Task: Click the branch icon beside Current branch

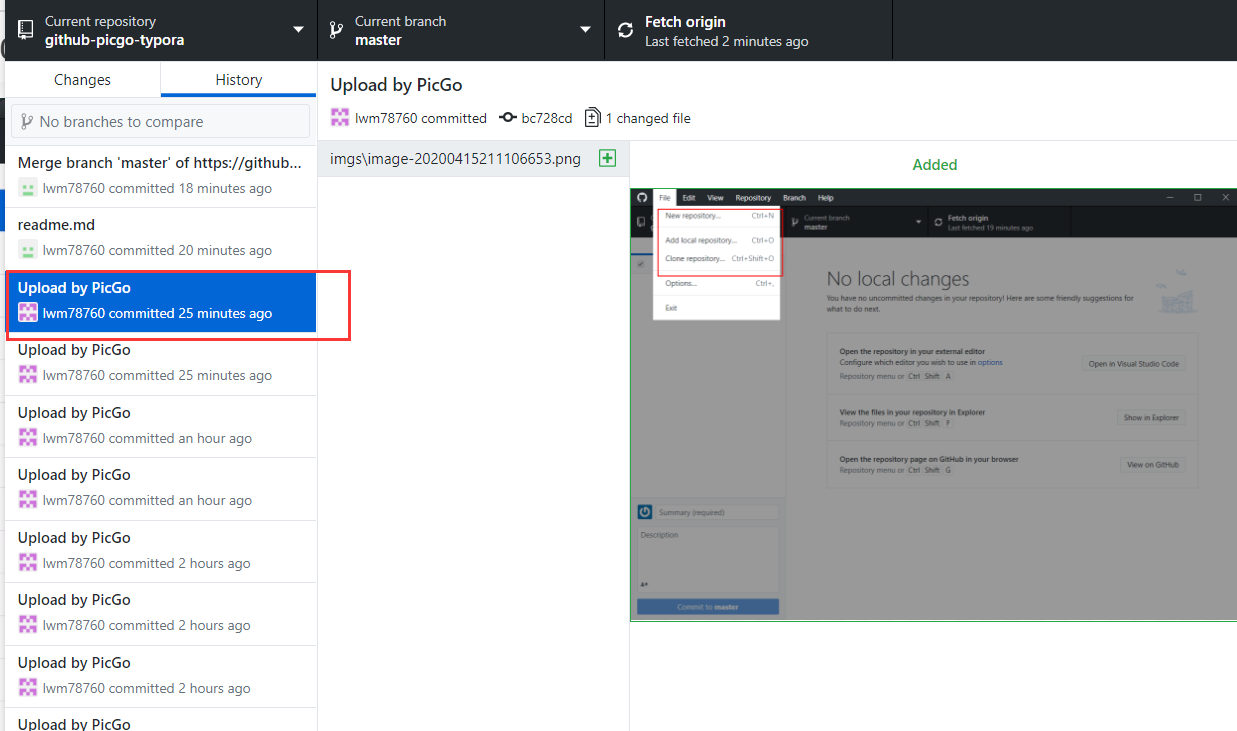Action: click(337, 30)
